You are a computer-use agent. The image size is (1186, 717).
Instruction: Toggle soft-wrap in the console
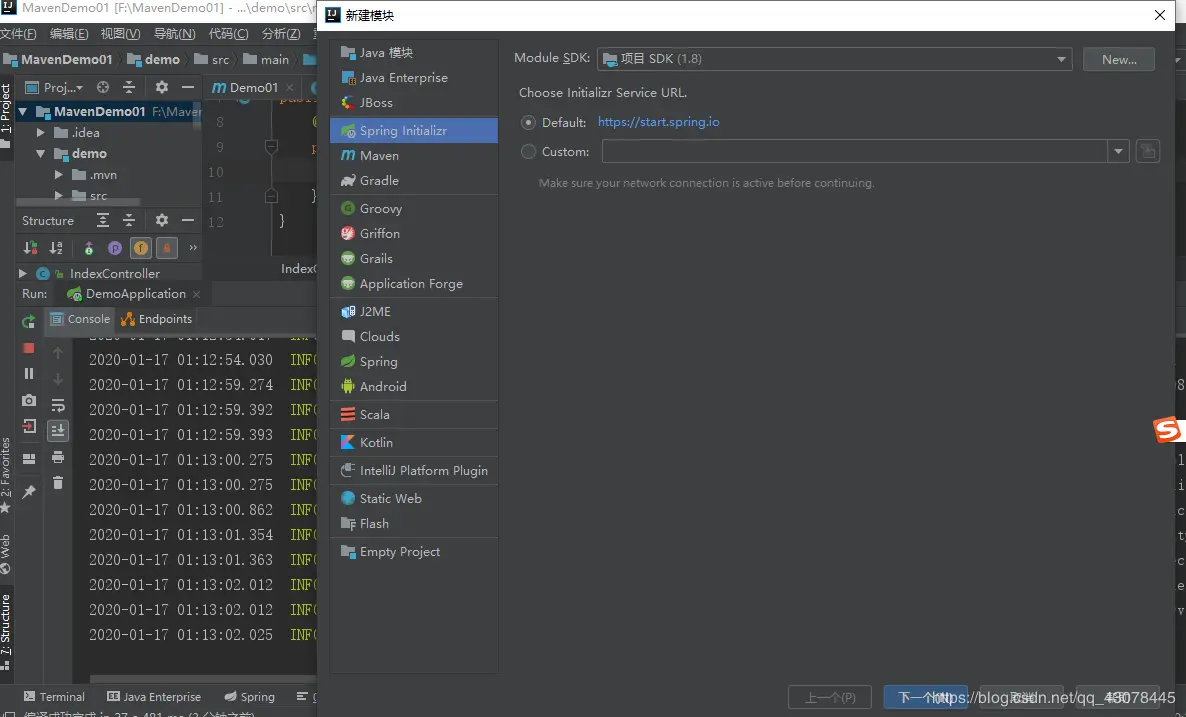click(x=57, y=405)
